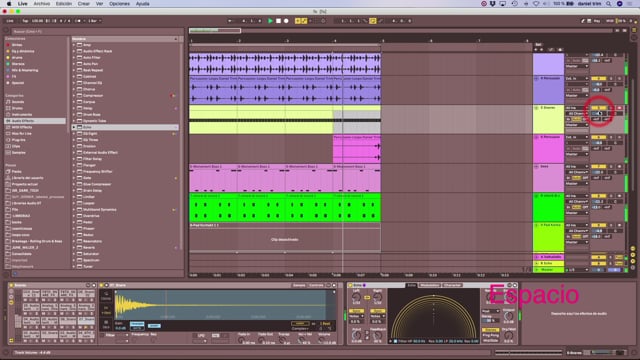640x360 pixels.
Task: Select Multiband Dynamics in effects list
Action: [x=100, y=209]
